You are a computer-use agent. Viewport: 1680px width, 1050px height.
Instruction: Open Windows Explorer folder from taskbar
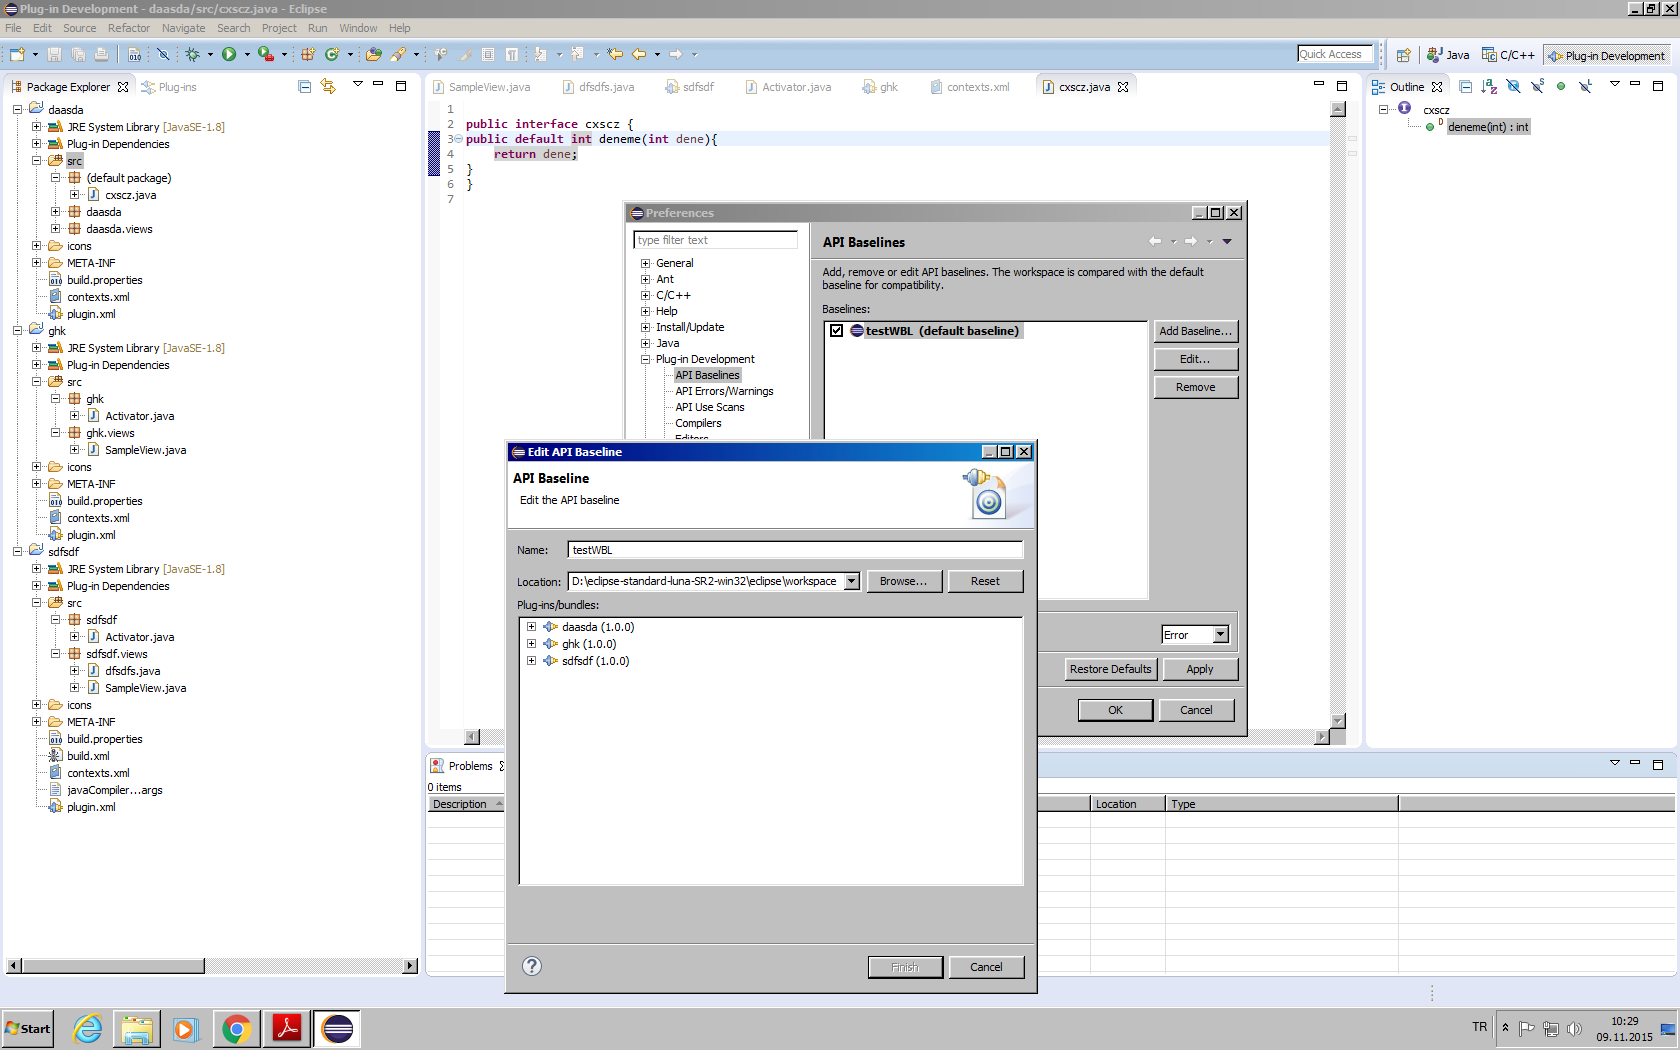[137, 1028]
